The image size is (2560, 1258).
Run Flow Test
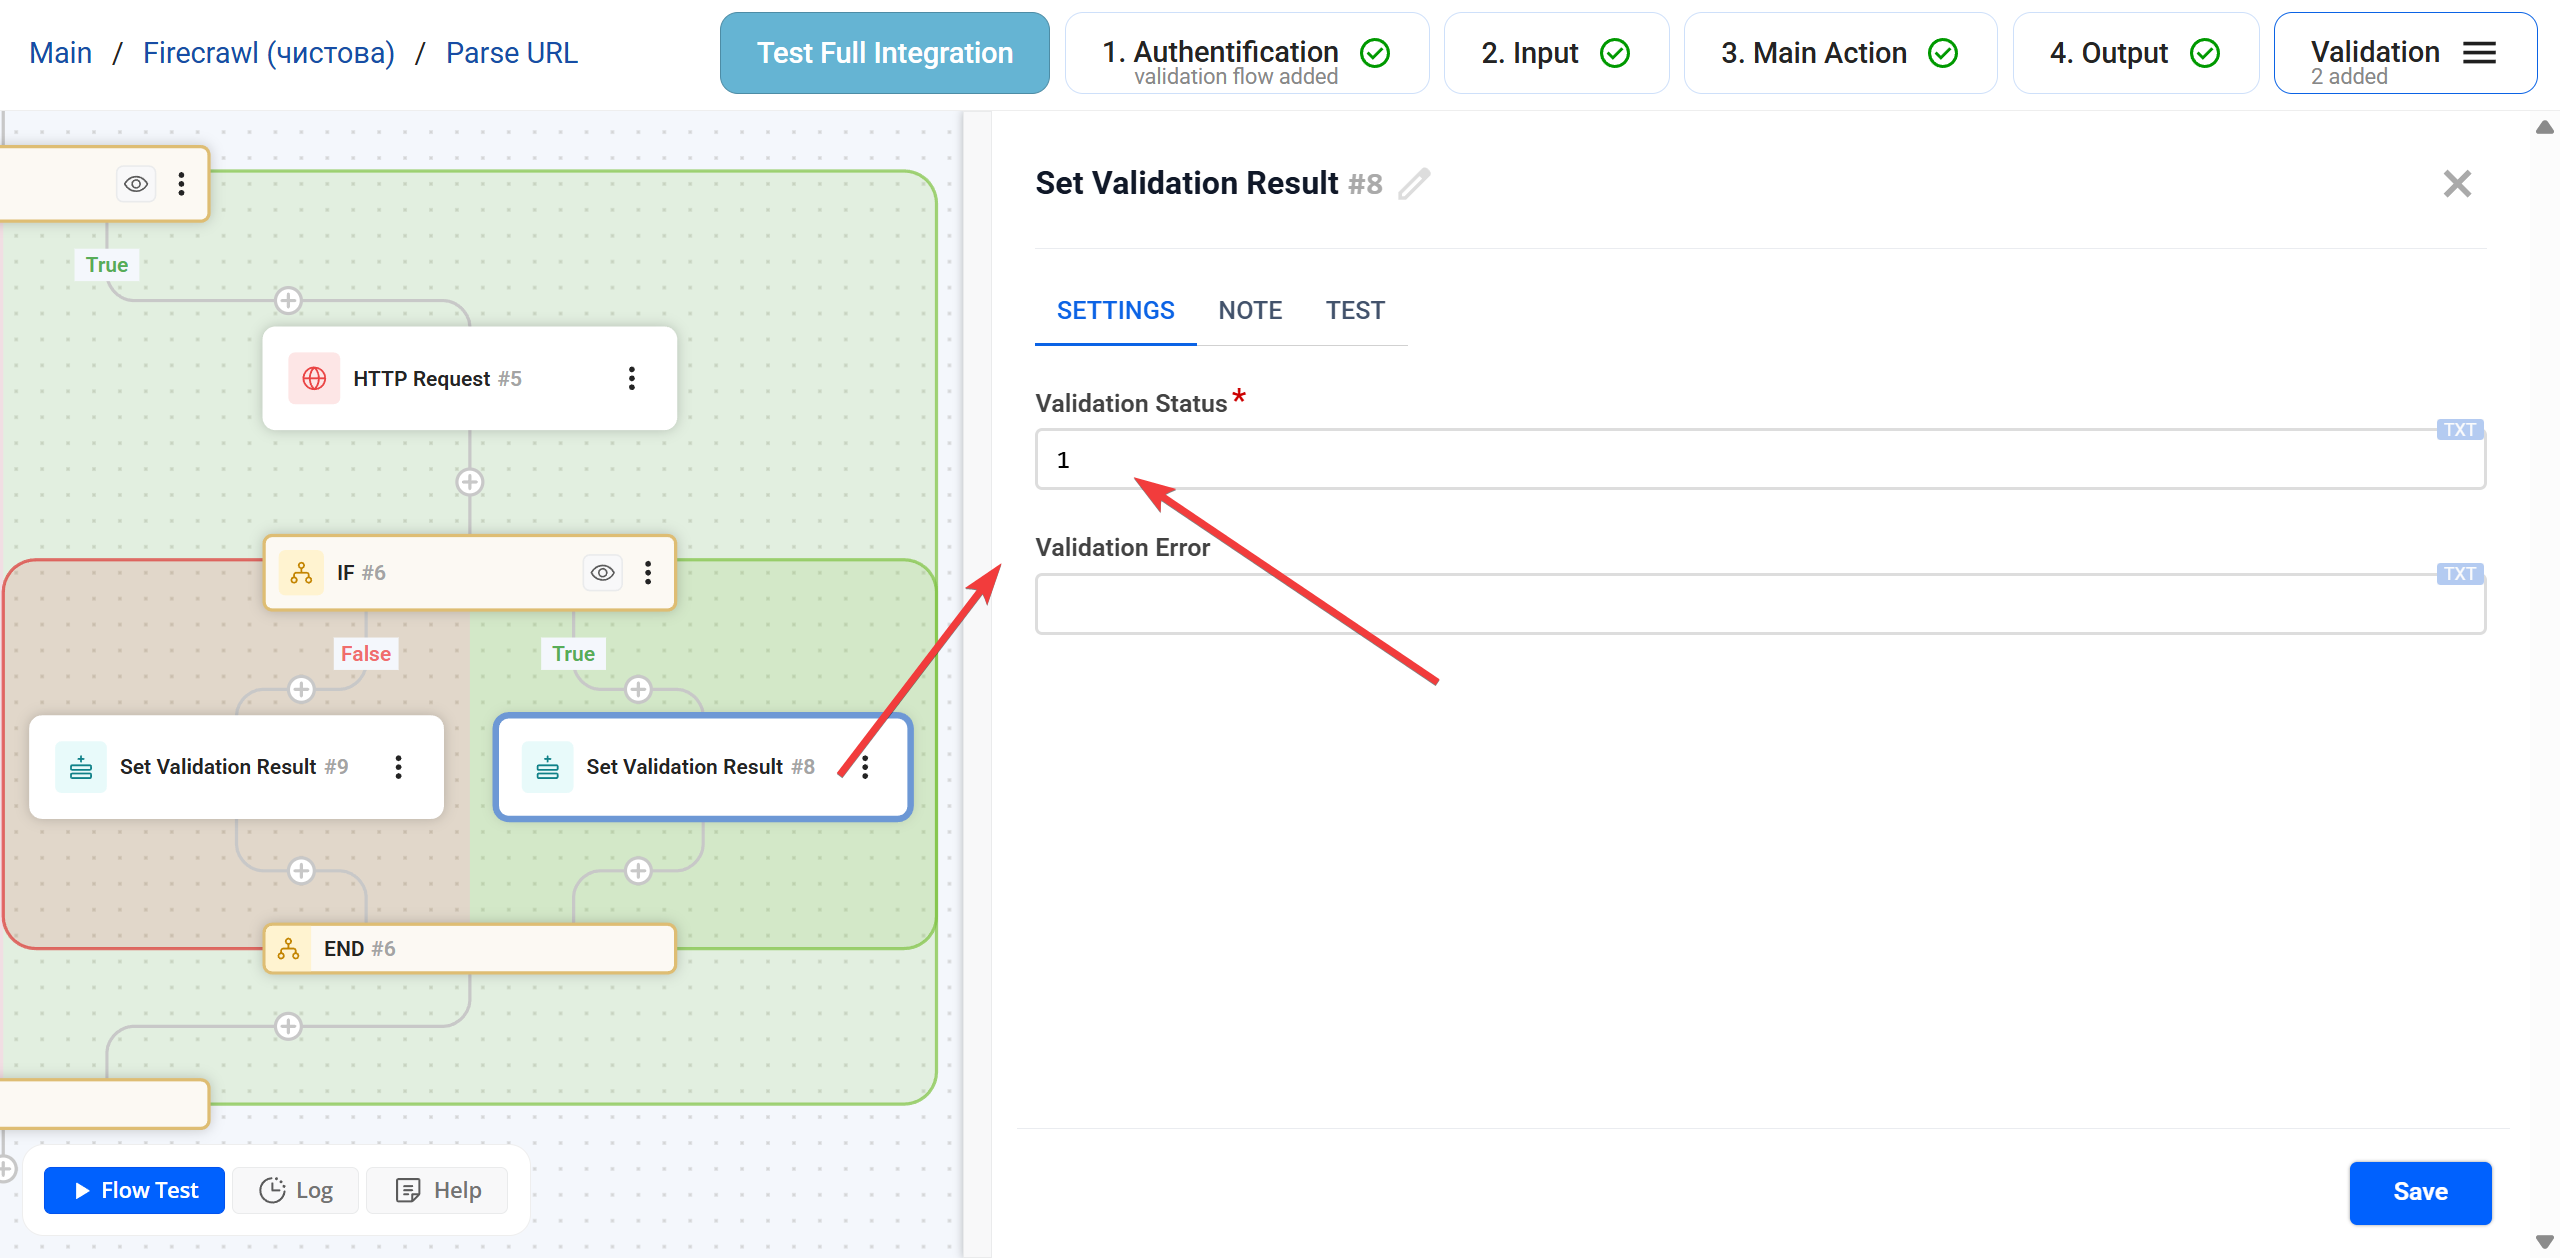135,1190
